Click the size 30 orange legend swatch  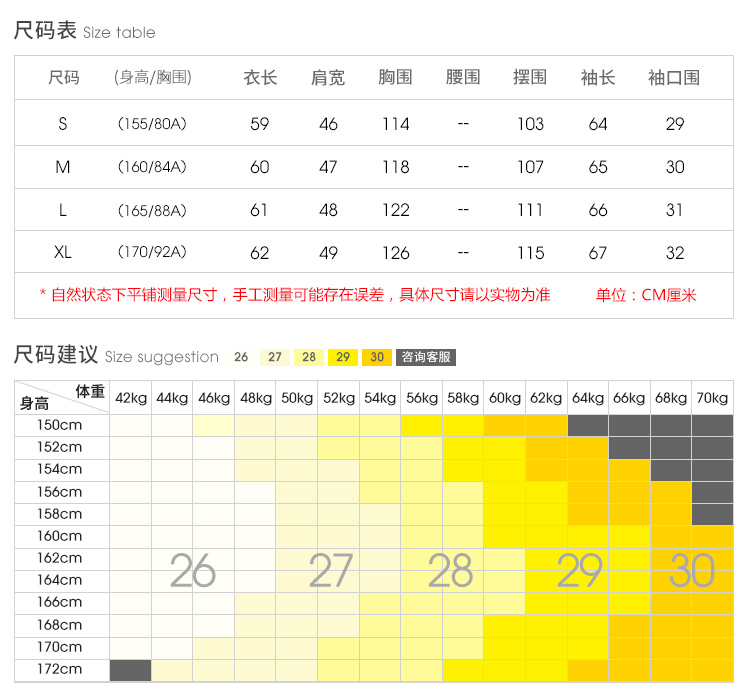coord(377,357)
